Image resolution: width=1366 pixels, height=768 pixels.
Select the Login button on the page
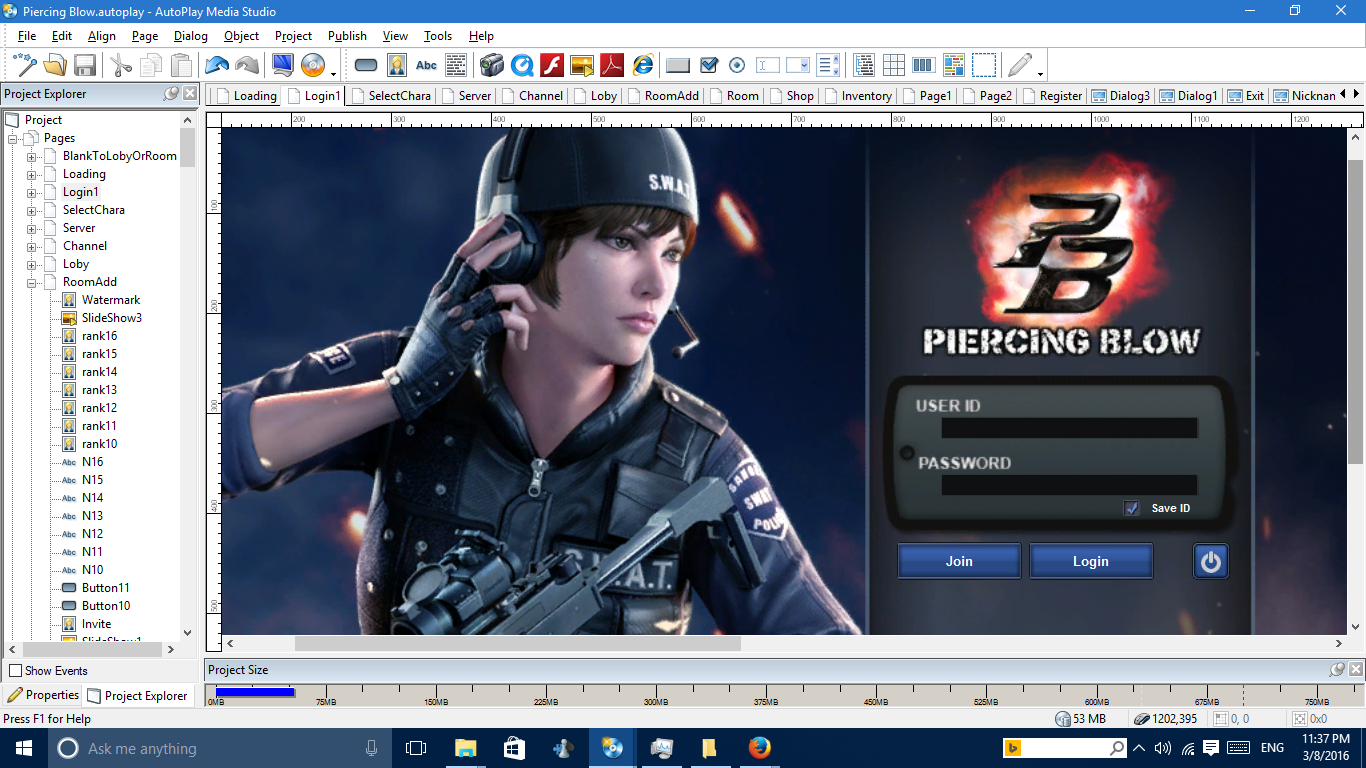point(1091,561)
